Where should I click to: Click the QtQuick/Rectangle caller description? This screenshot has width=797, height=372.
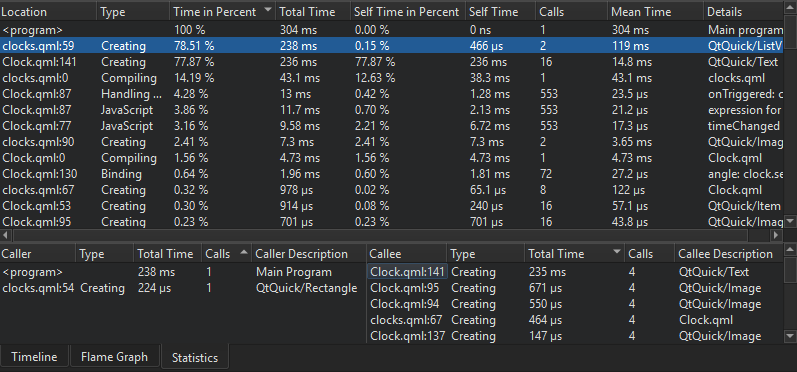[x=306, y=288]
